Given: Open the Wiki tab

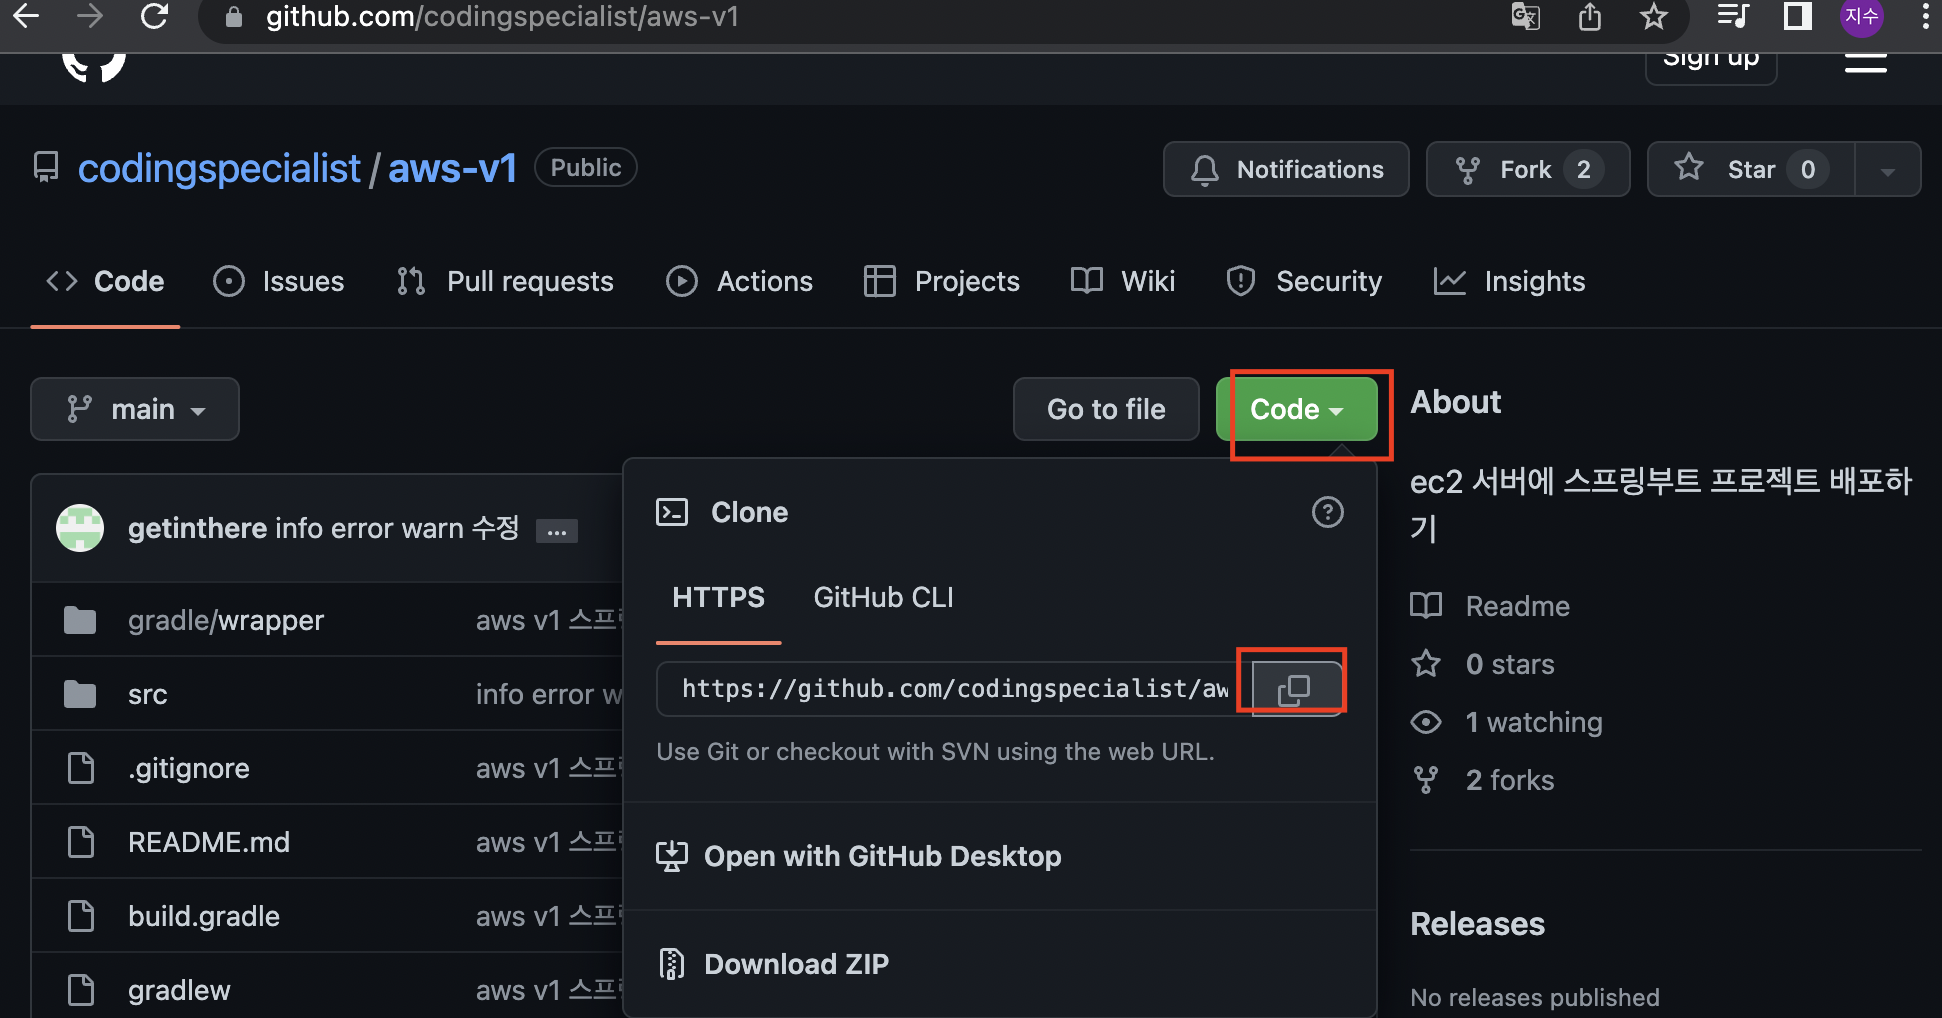Looking at the screenshot, I should pos(1123,282).
